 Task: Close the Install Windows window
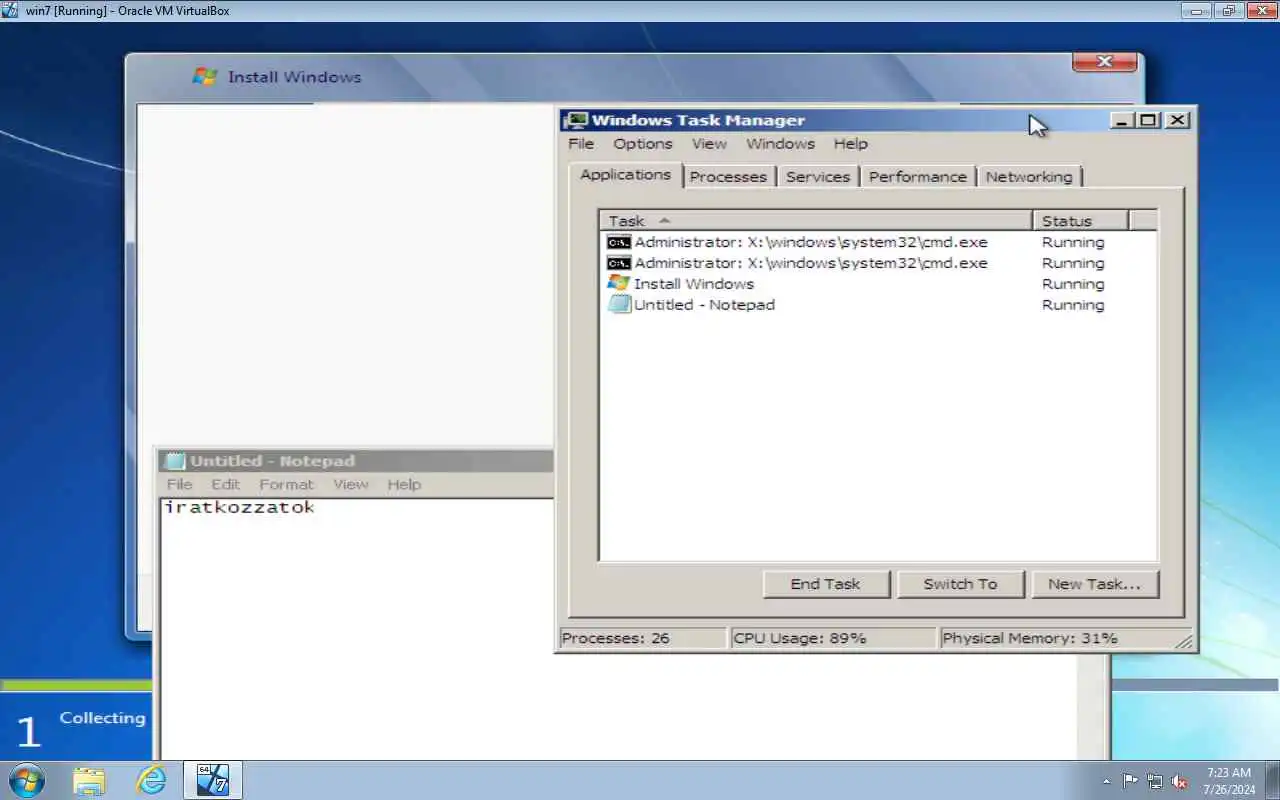click(x=1104, y=62)
